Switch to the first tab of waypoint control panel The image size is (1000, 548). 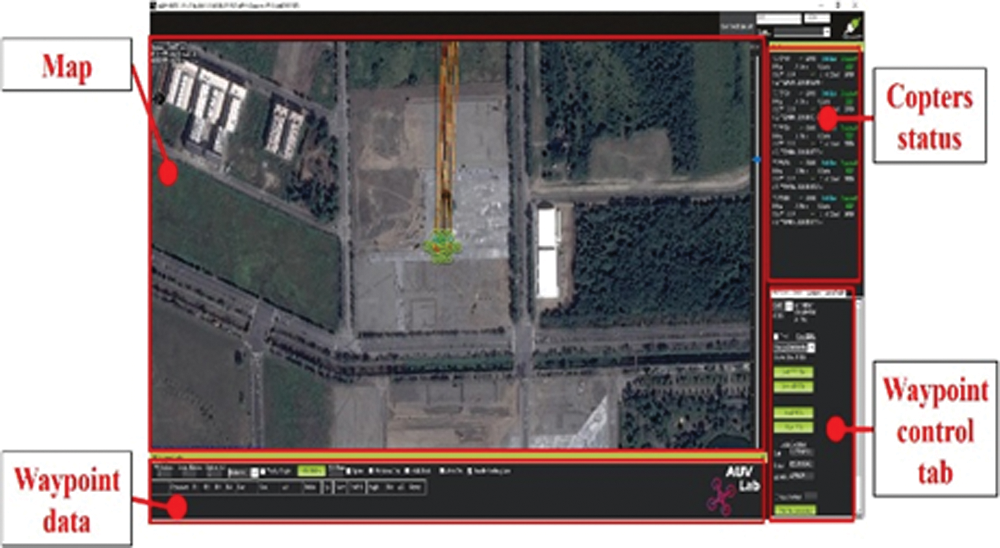click(x=779, y=293)
